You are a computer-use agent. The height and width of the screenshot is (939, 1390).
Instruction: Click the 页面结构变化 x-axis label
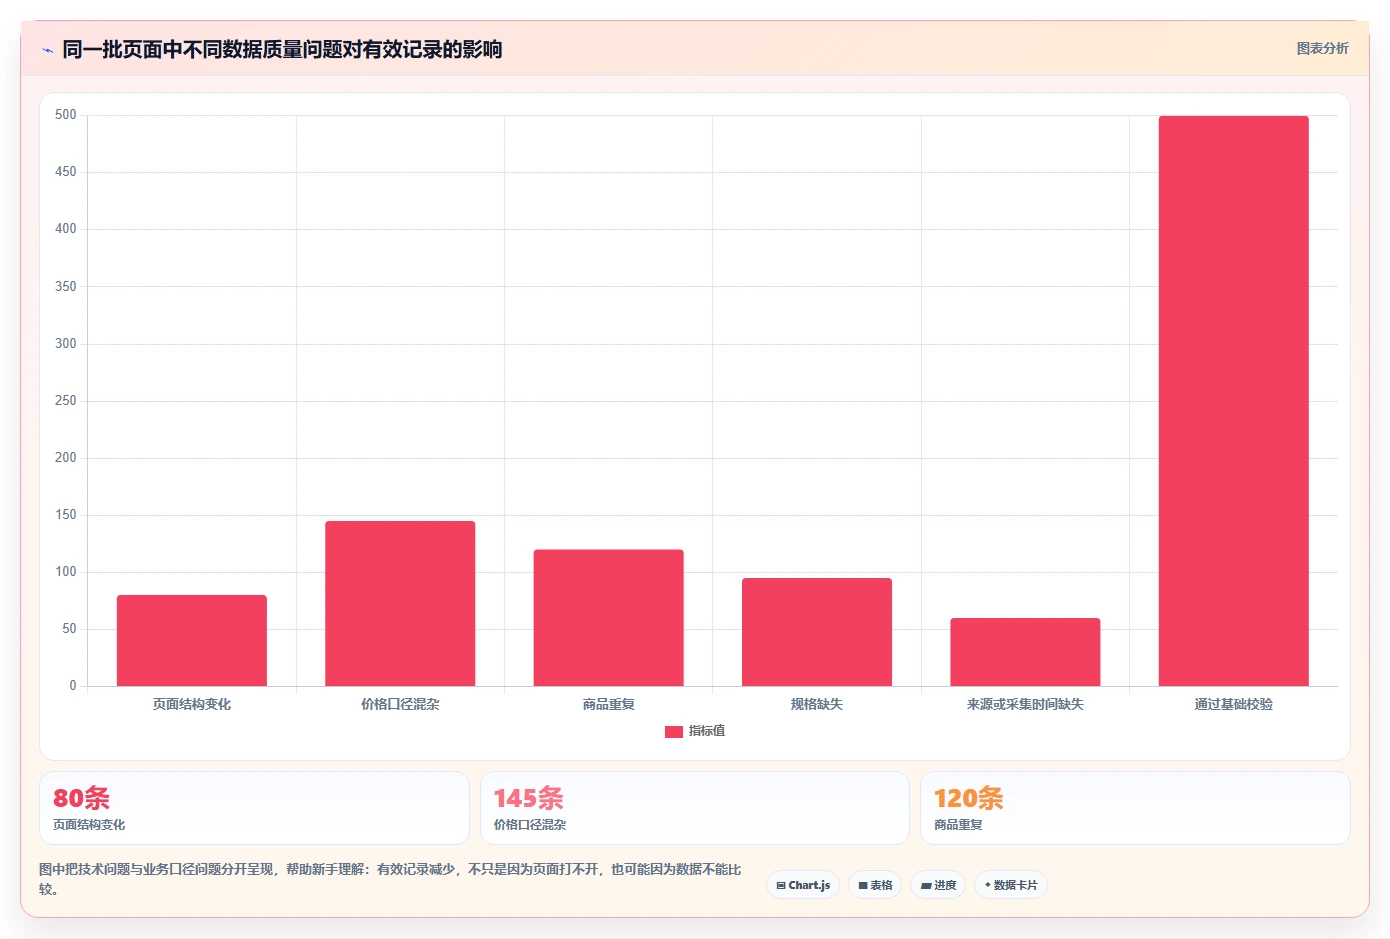(x=192, y=704)
